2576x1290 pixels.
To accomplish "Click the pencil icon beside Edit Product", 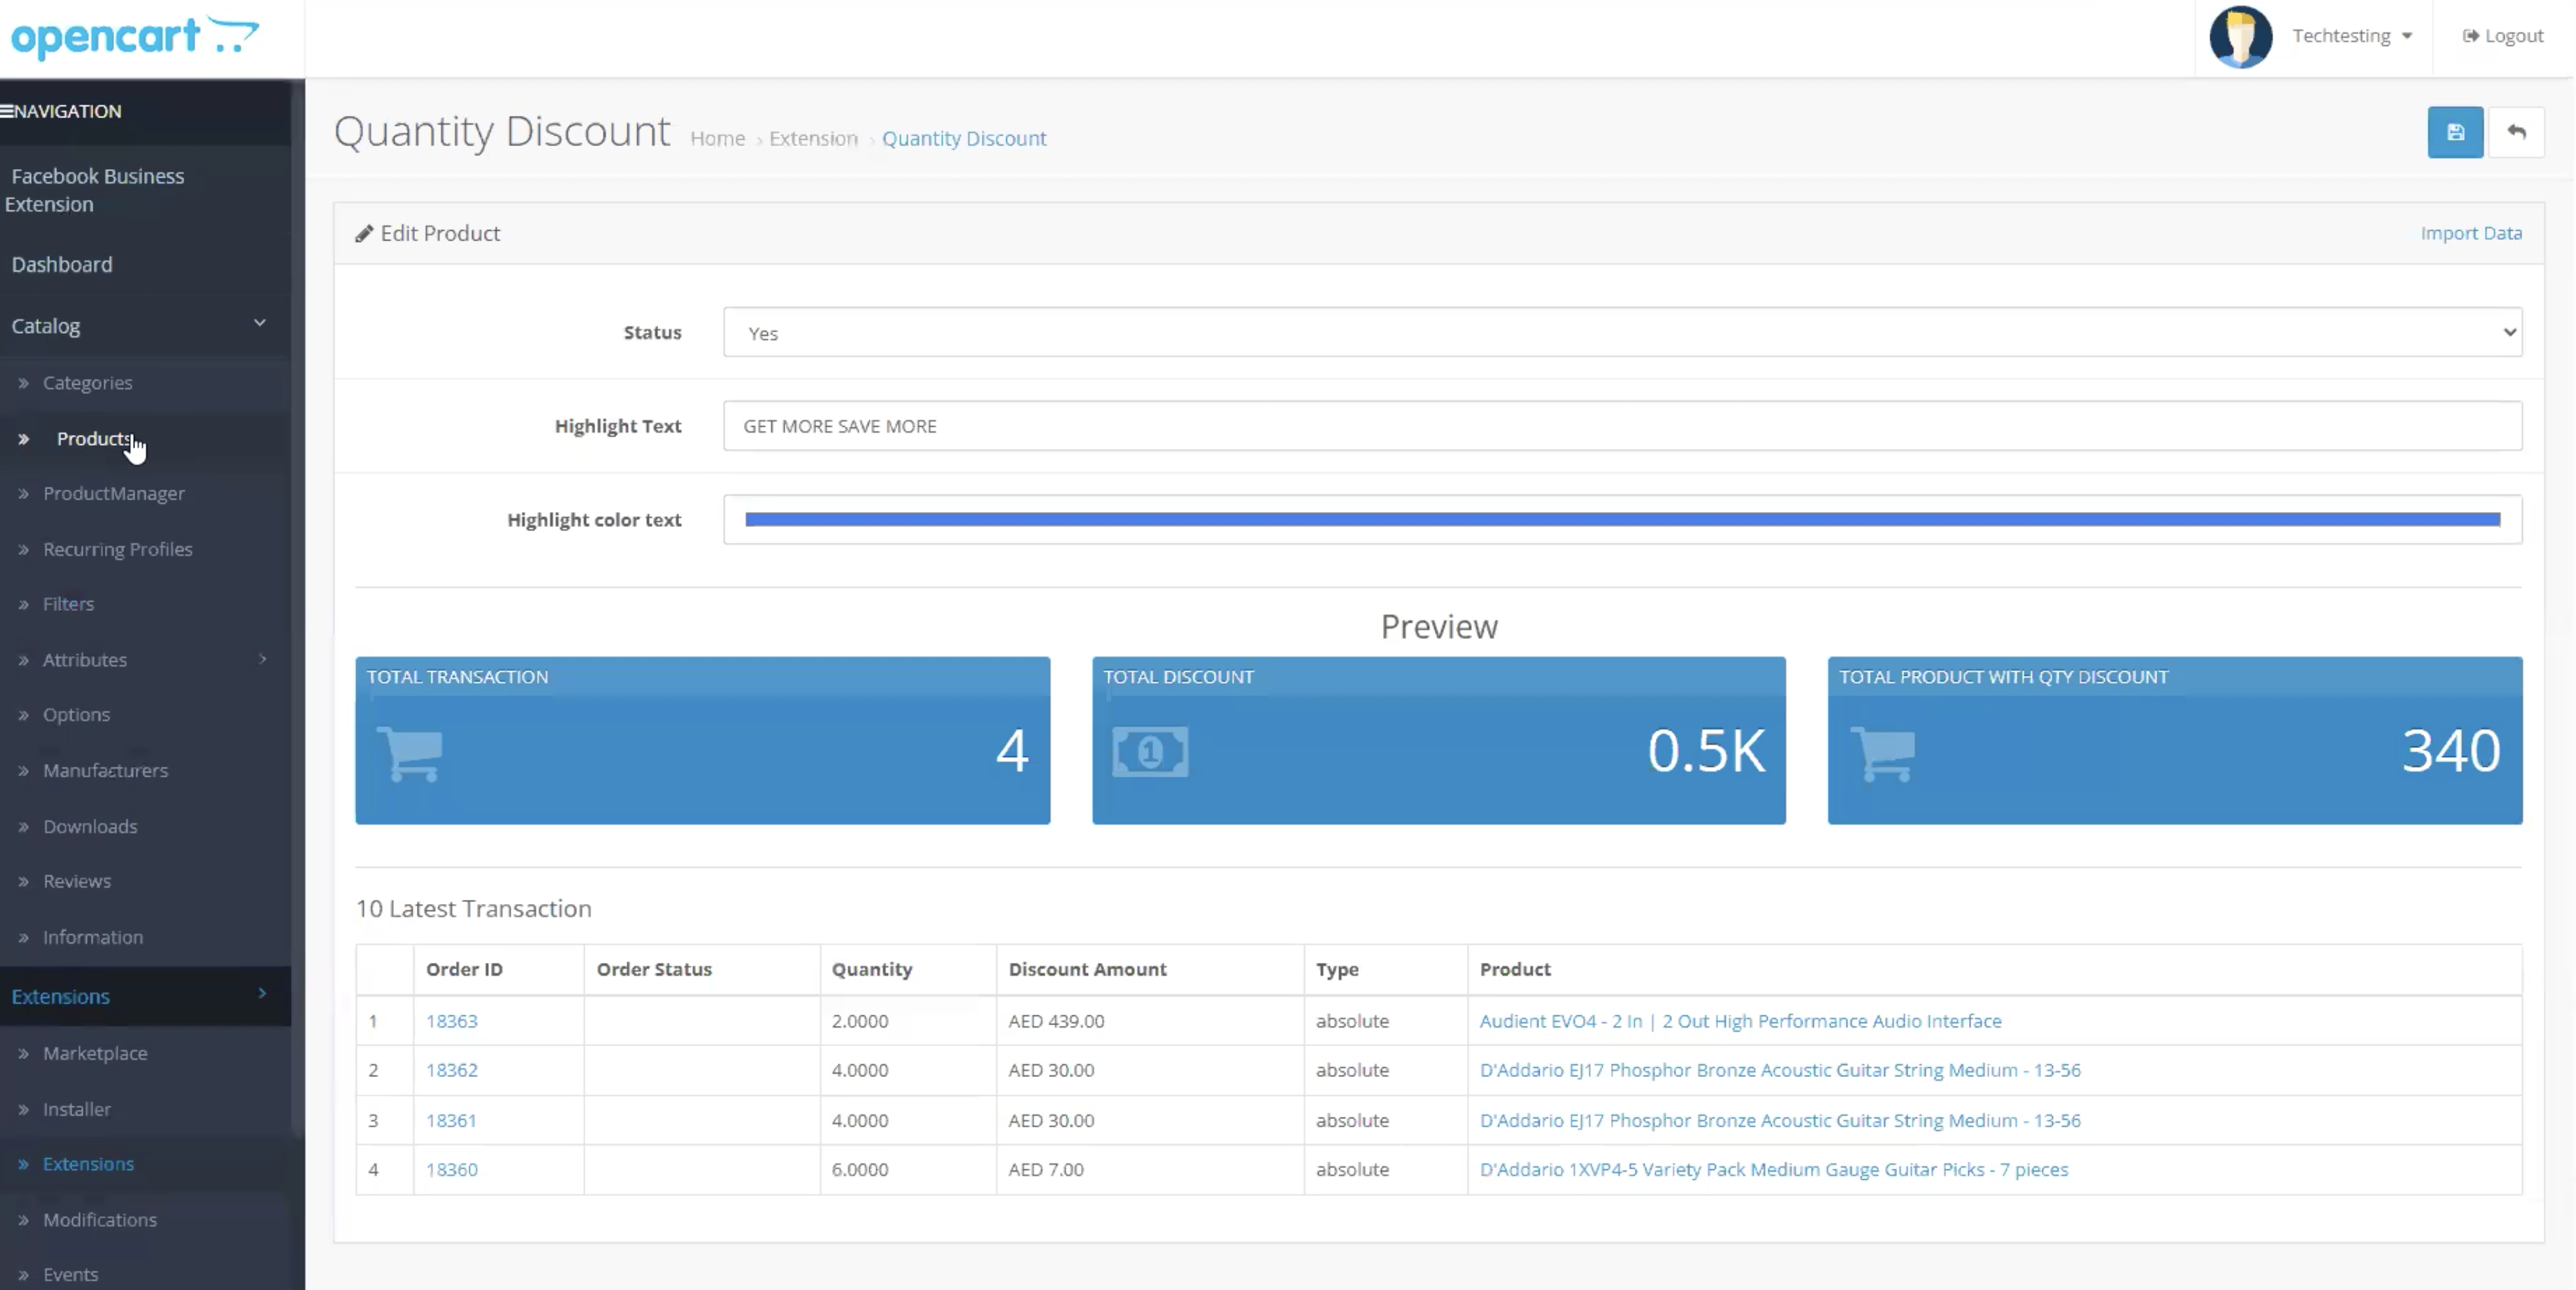I will [364, 234].
